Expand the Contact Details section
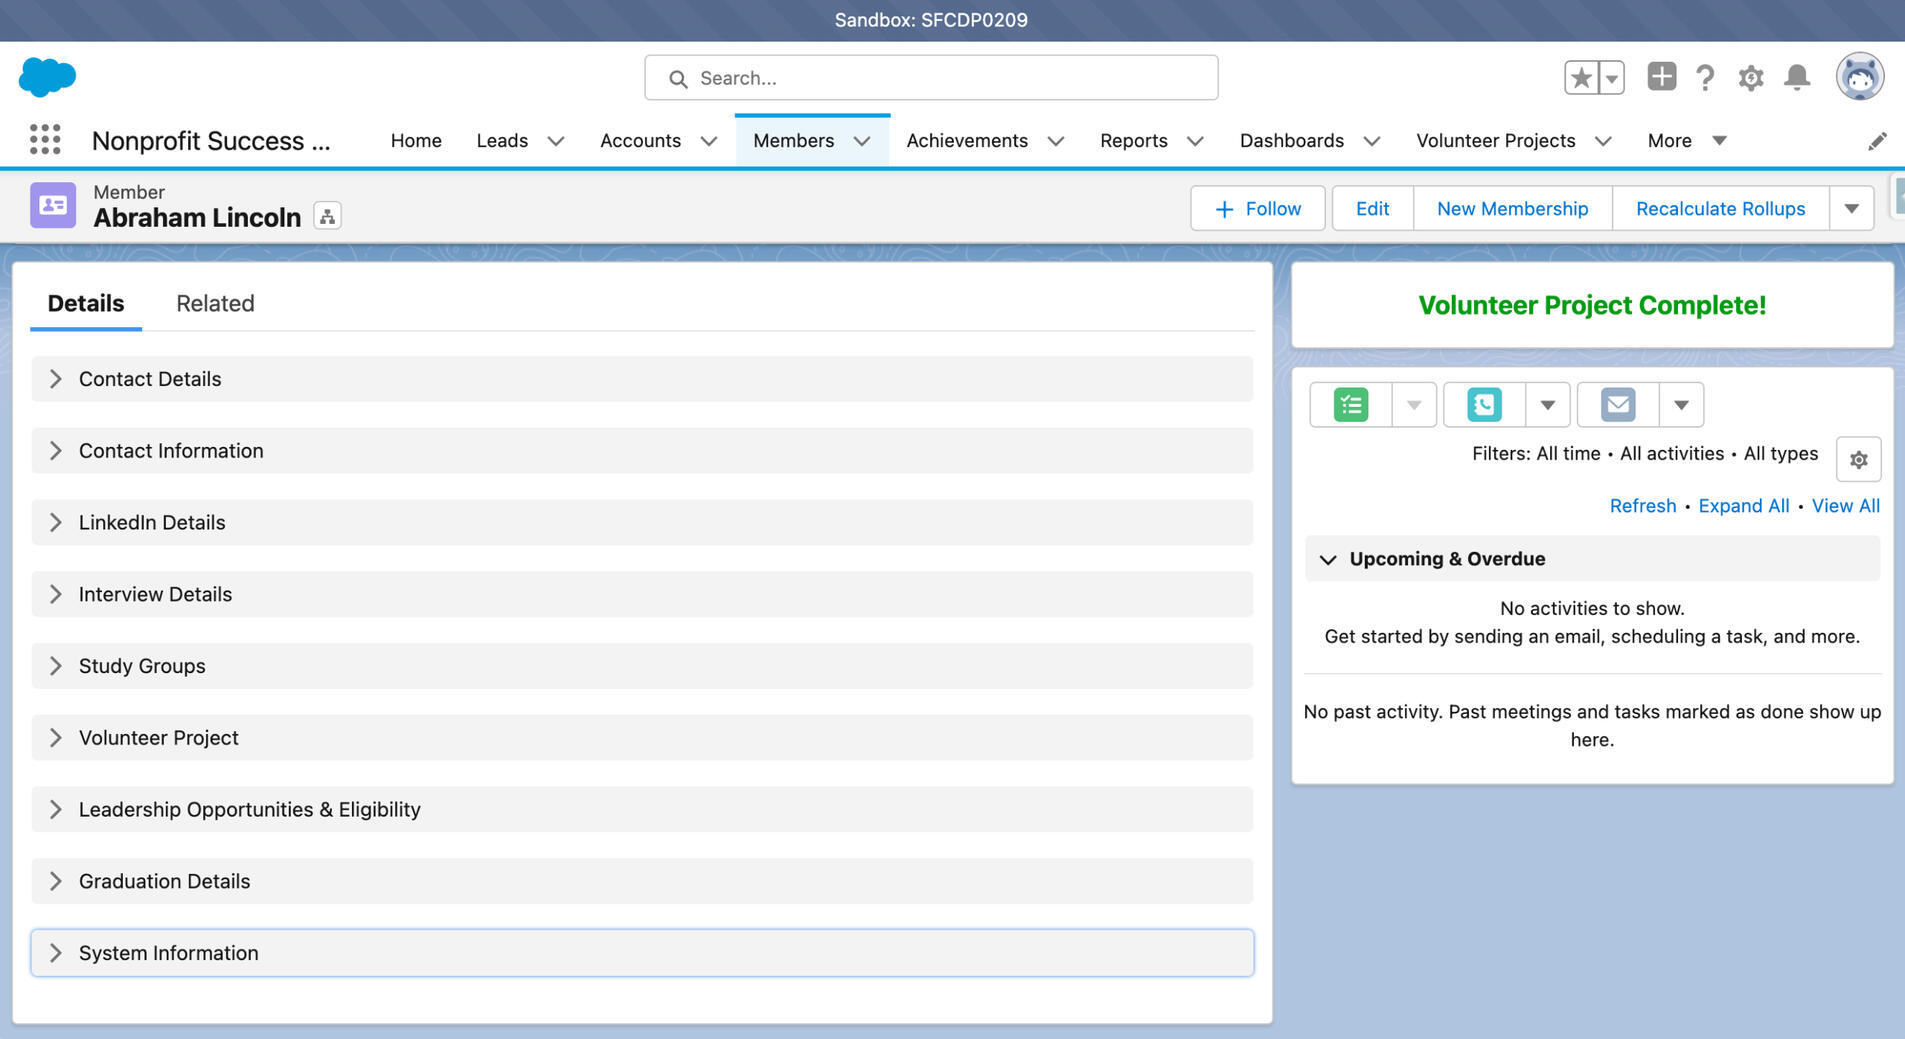The width and height of the screenshot is (1905, 1039). pos(150,379)
